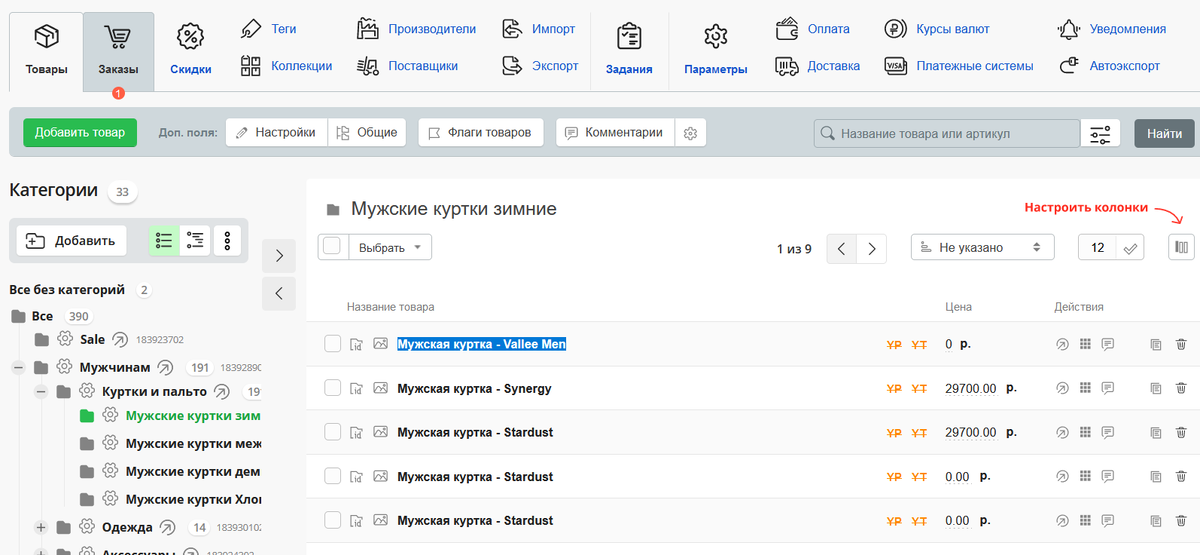Viewport: 1200px width, 555px height.
Task: Collapse the Куртки и пальто category
Action: (41, 391)
